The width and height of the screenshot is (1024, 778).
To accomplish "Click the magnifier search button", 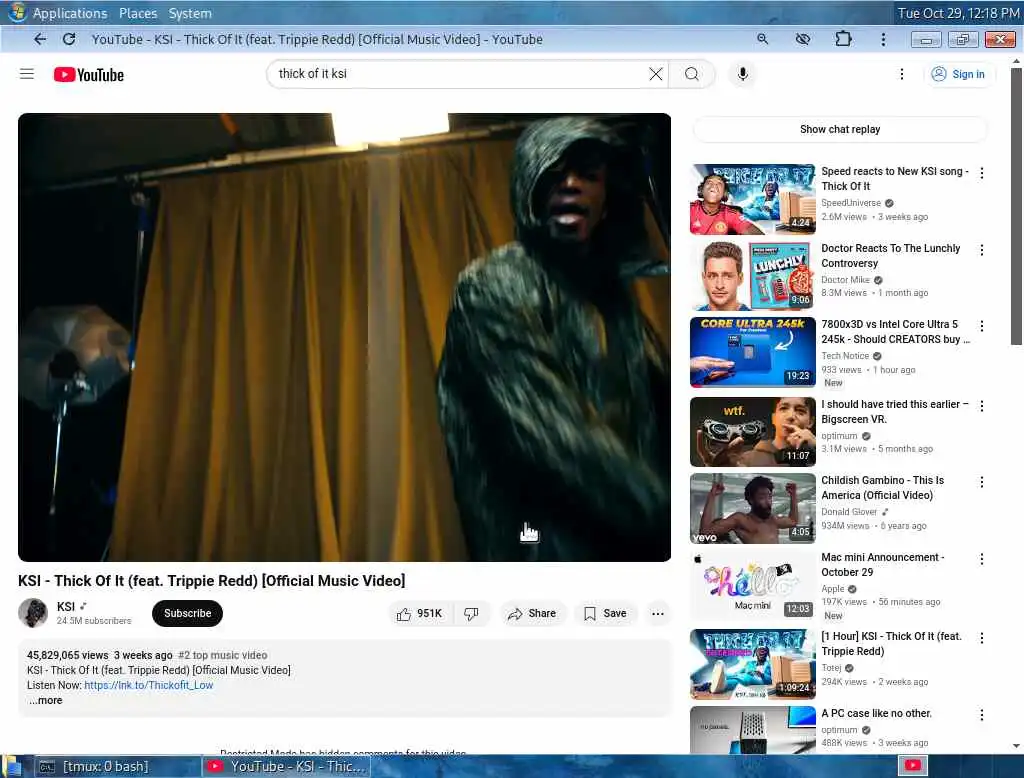I will pyautogui.click(x=692, y=74).
